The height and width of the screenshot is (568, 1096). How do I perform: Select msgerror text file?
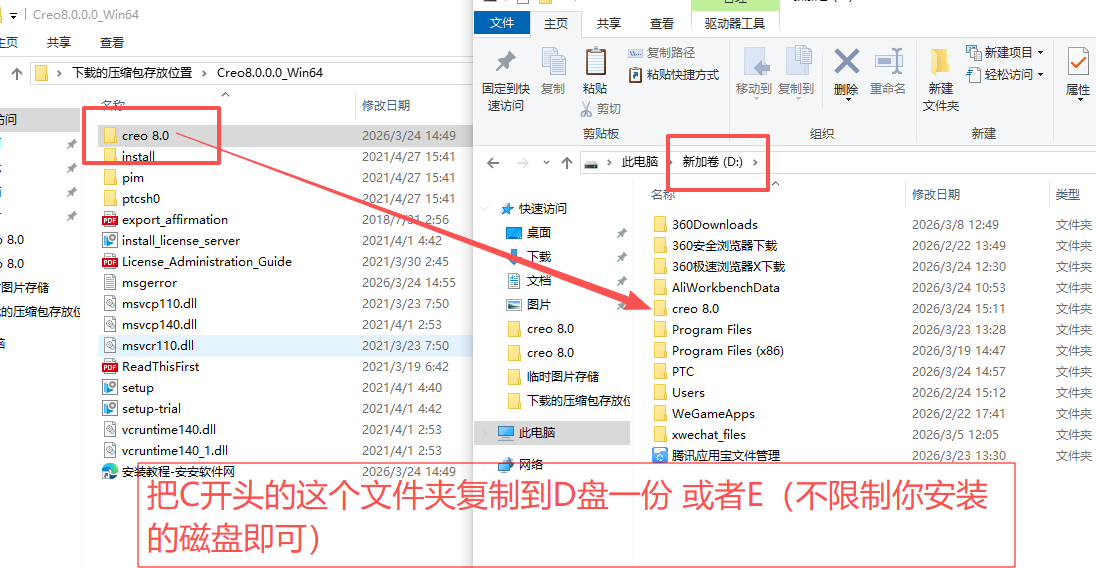tap(149, 283)
